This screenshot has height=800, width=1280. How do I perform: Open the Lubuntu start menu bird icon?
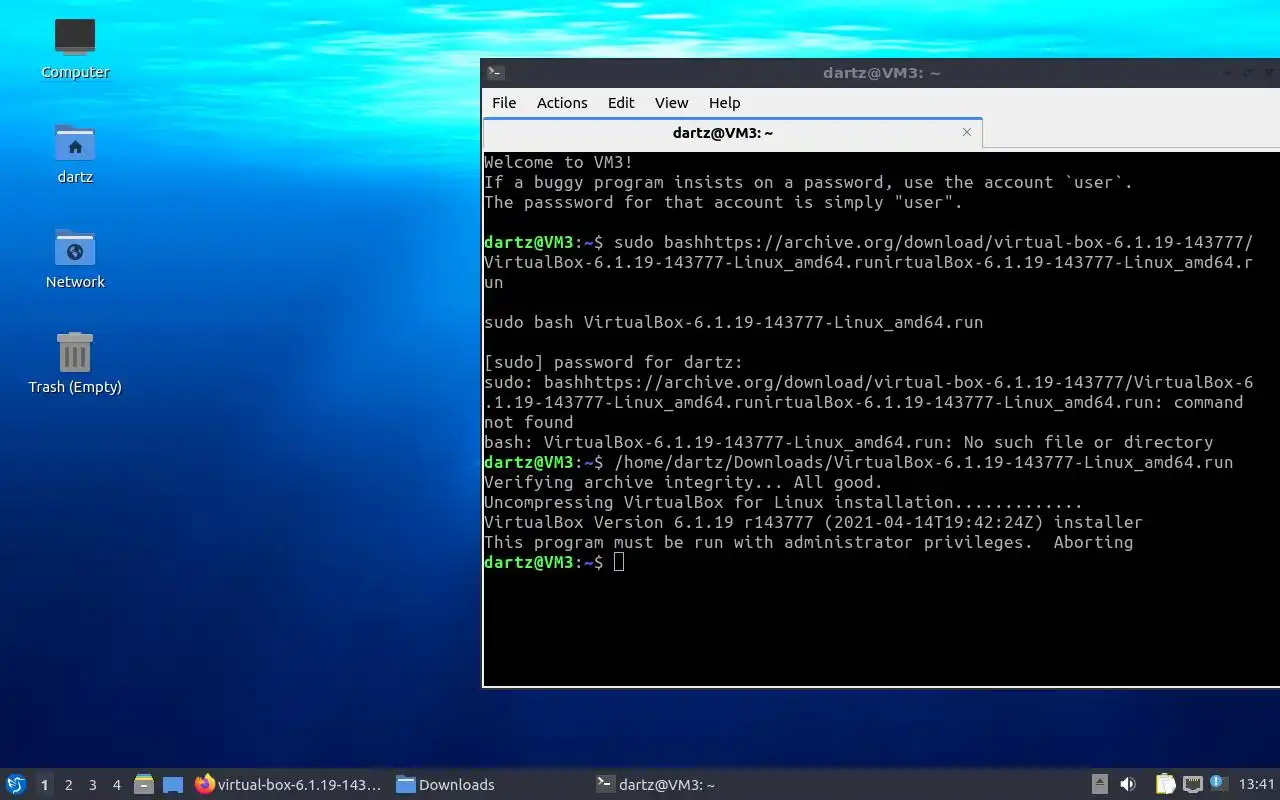pos(16,785)
